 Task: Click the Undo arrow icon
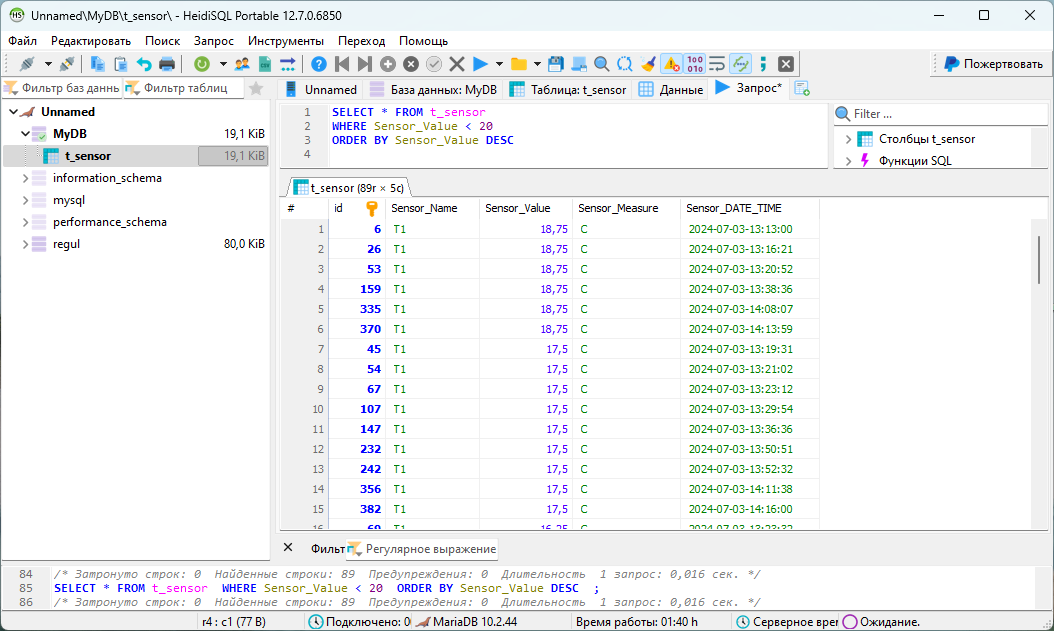click(x=144, y=64)
